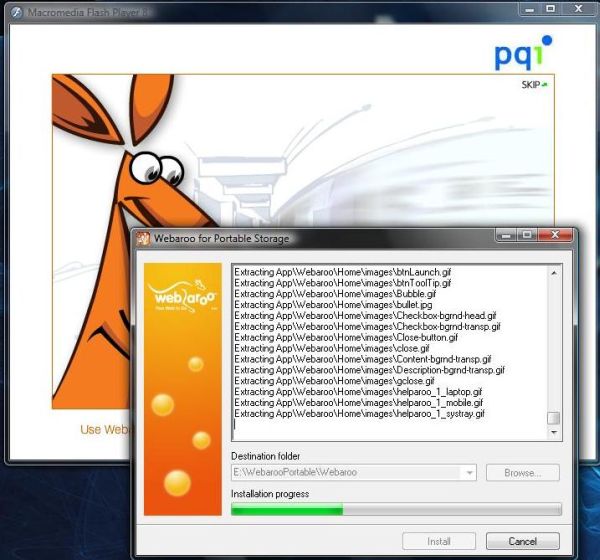Minimize the Macromedia Flash Player window
Viewport: 600px width, 560px height.
(530, 9)
